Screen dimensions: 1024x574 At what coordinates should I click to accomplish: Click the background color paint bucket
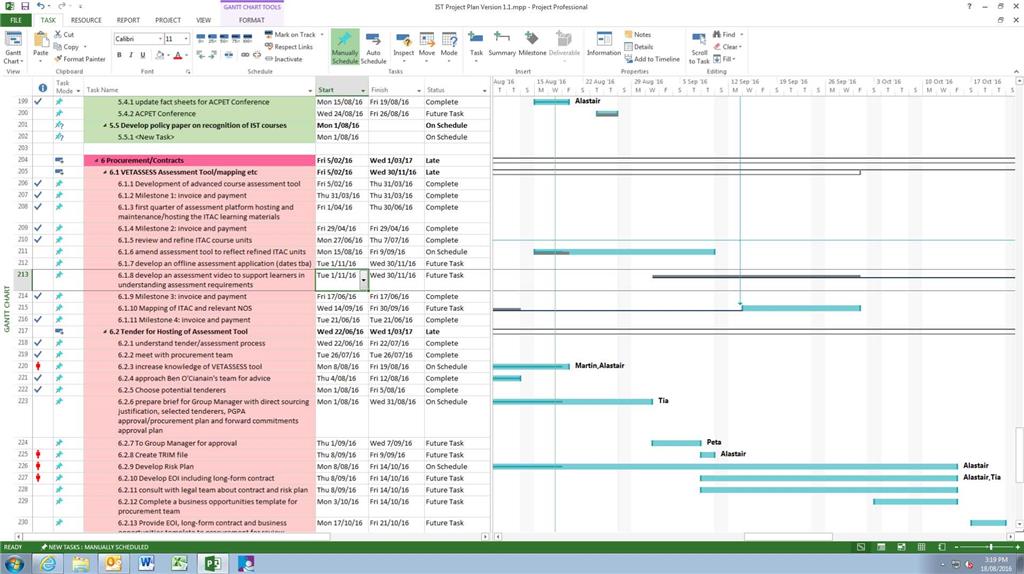tap(160, 56)
